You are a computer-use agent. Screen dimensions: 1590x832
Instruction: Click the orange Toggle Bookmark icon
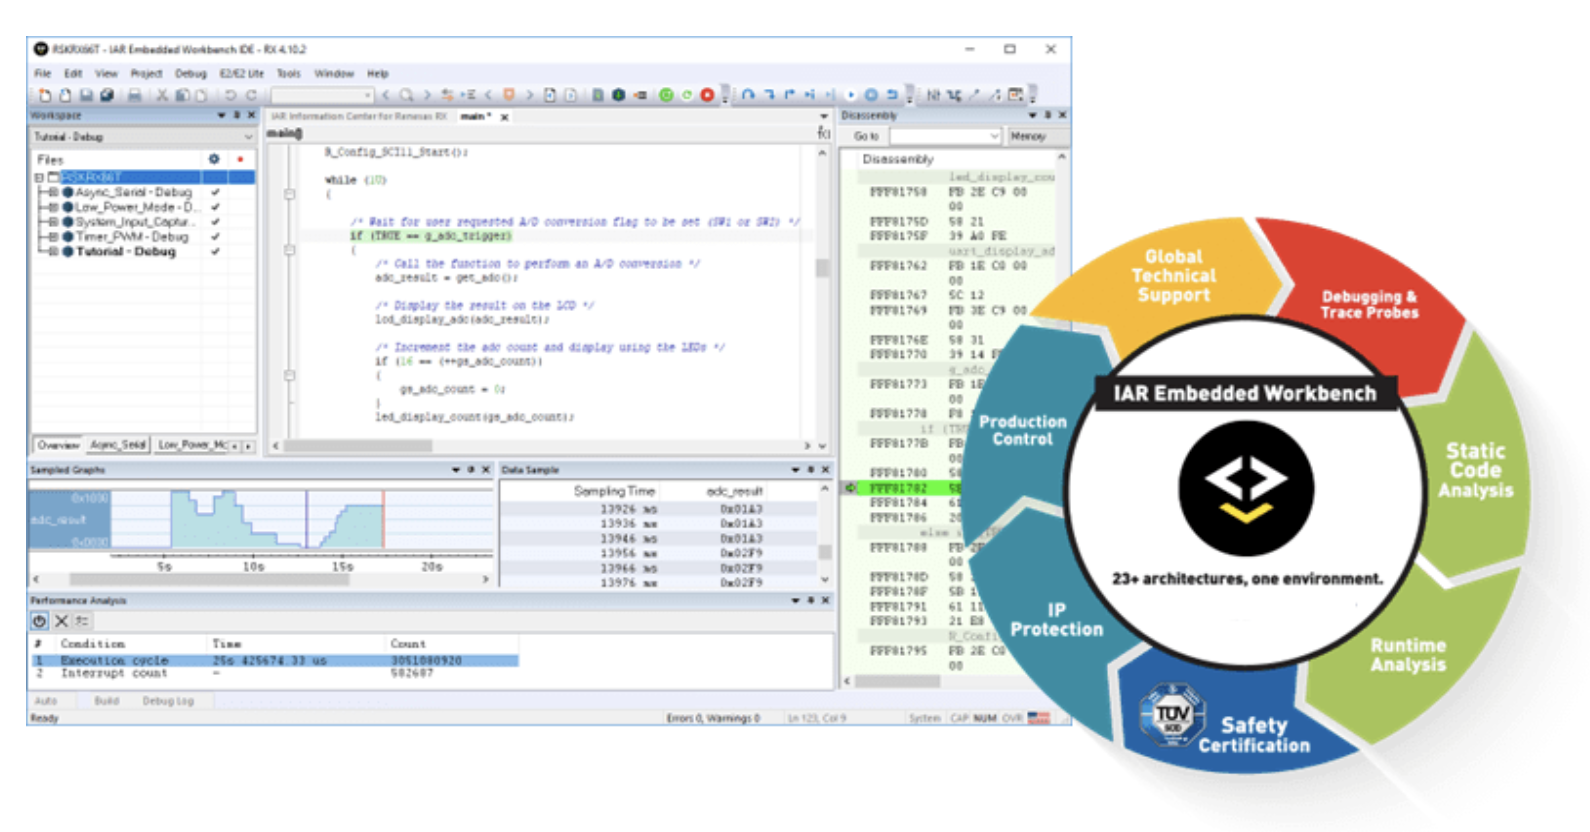tap(509, 95)
